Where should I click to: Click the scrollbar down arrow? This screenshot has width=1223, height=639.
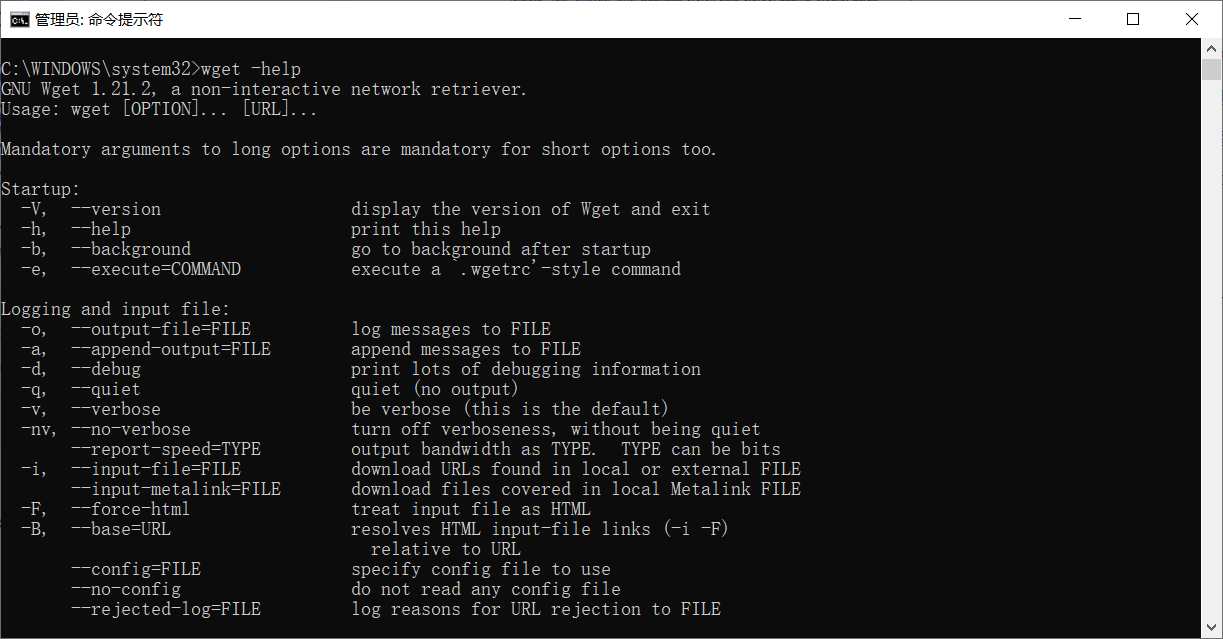(x=1212, y=629)
